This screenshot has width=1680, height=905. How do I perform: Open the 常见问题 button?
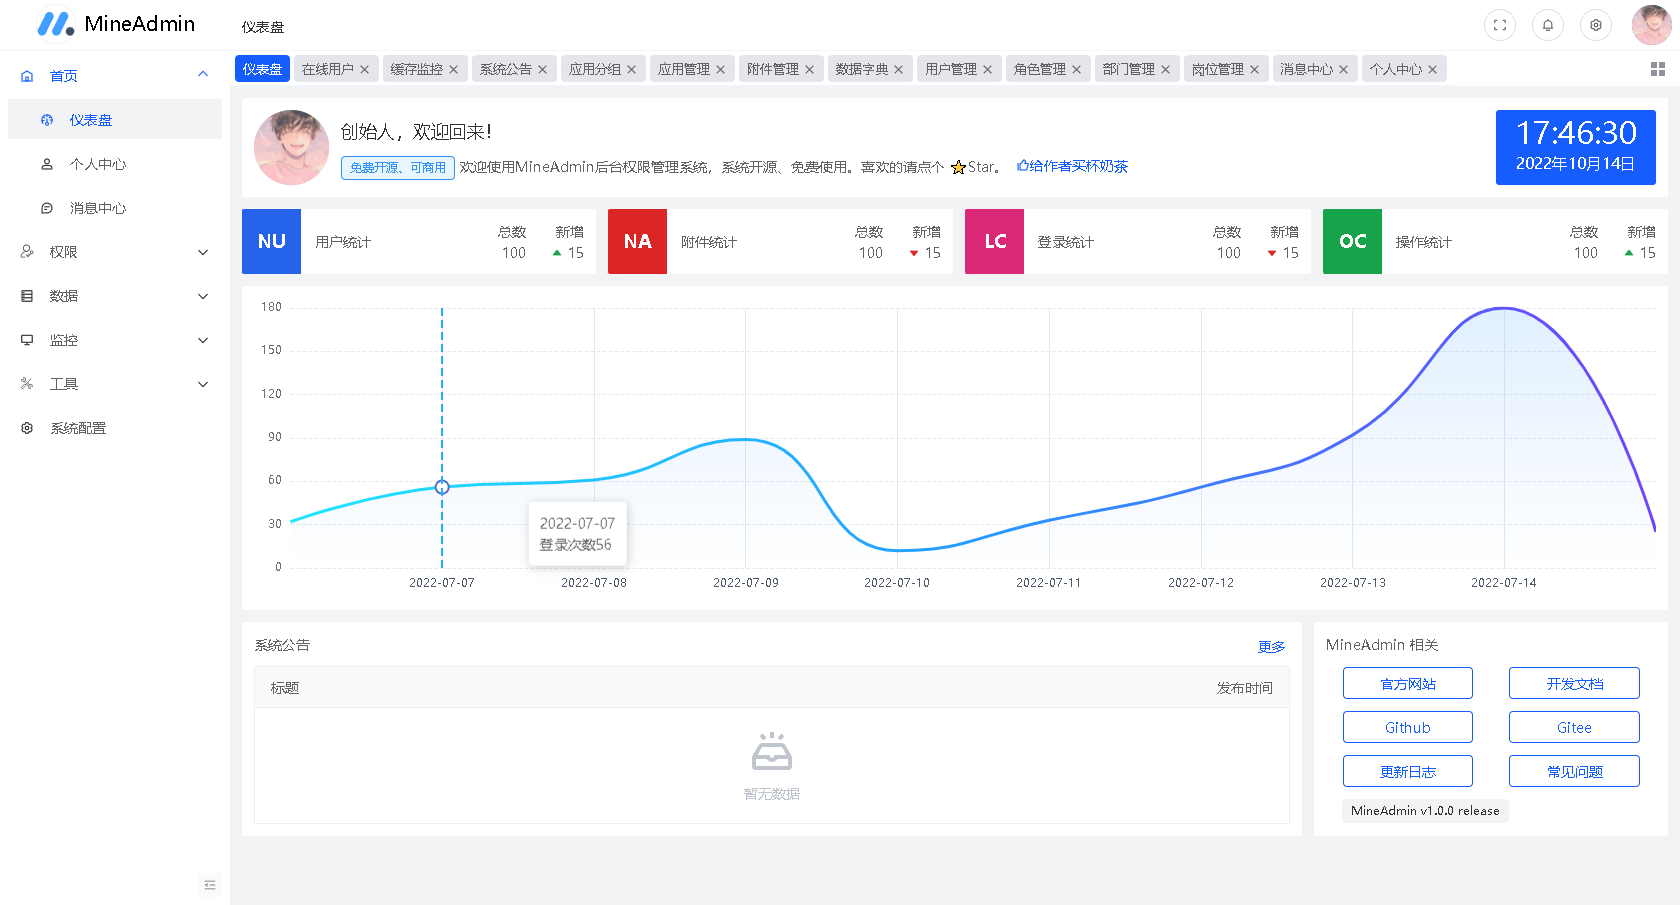[1574, 772]
